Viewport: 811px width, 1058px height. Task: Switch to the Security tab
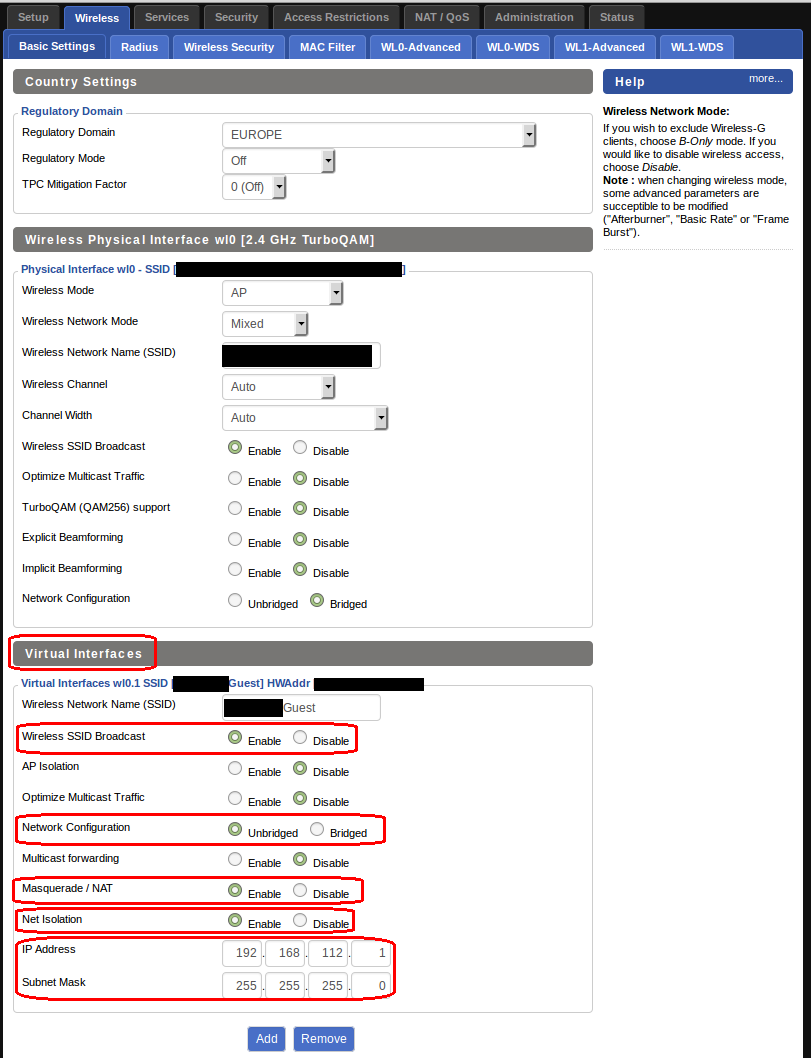(x=236, y=17)
